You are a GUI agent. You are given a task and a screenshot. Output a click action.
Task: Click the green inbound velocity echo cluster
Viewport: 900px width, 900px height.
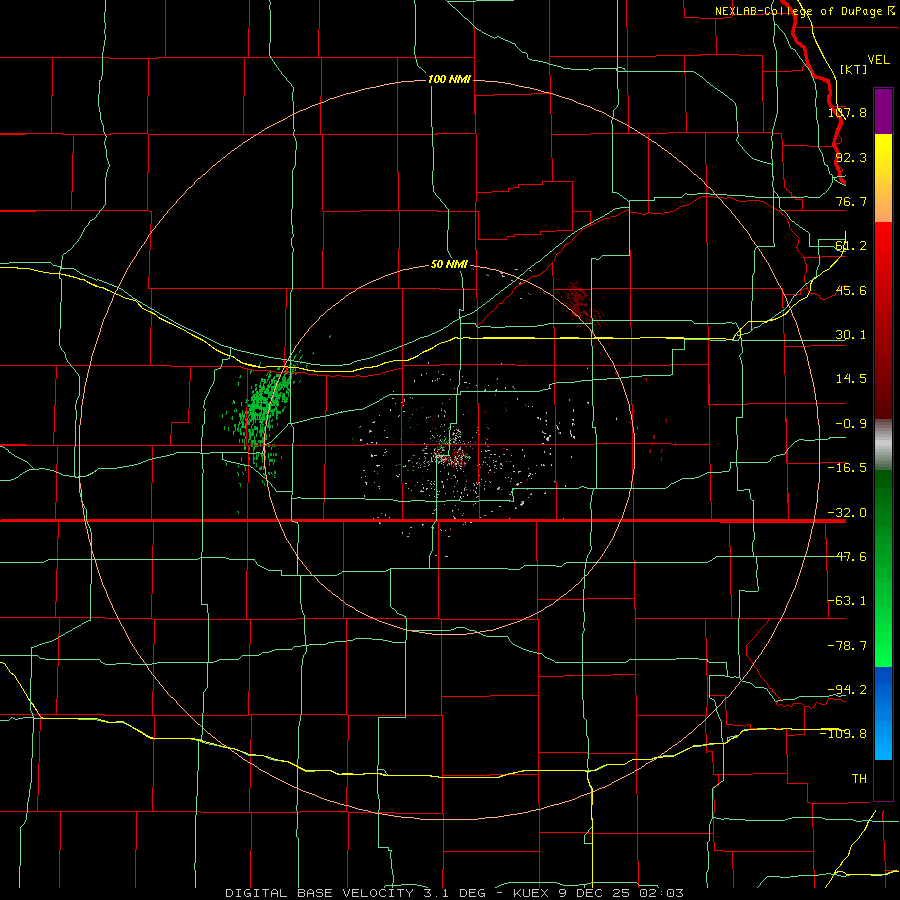pyautogui.click(x=261, y=410)
